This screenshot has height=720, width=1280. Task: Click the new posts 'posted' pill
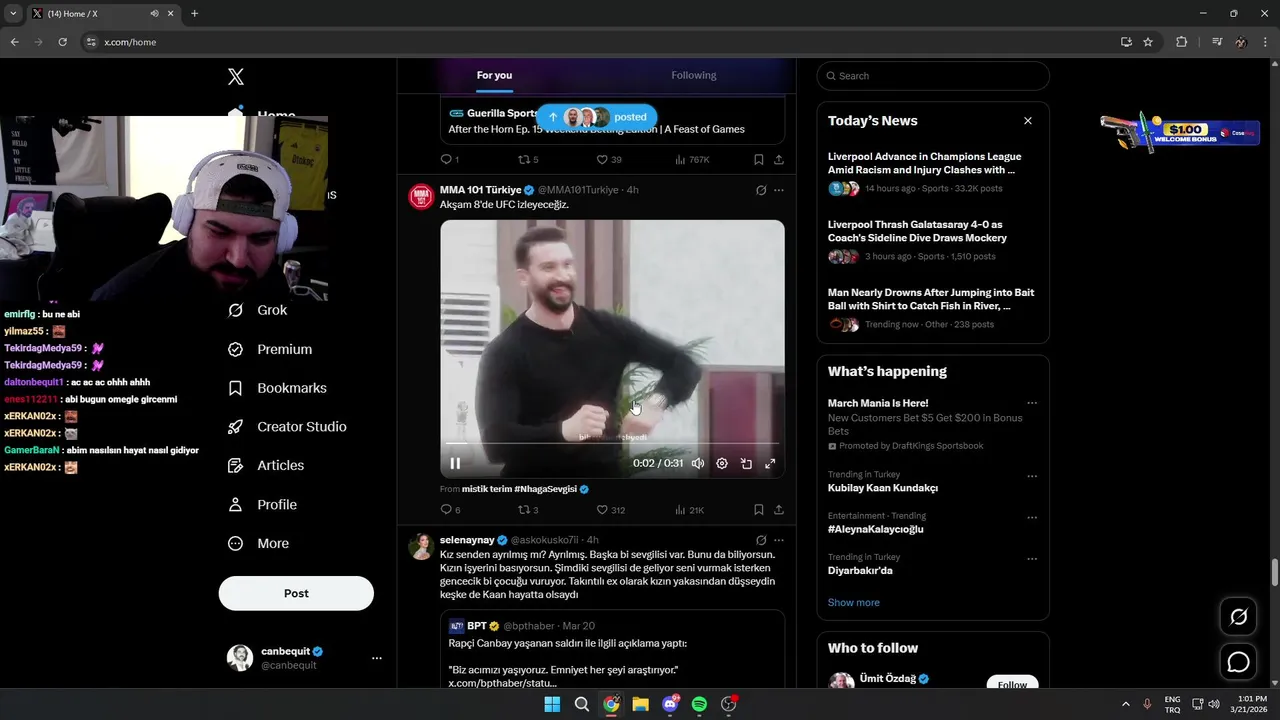point(597,117)
